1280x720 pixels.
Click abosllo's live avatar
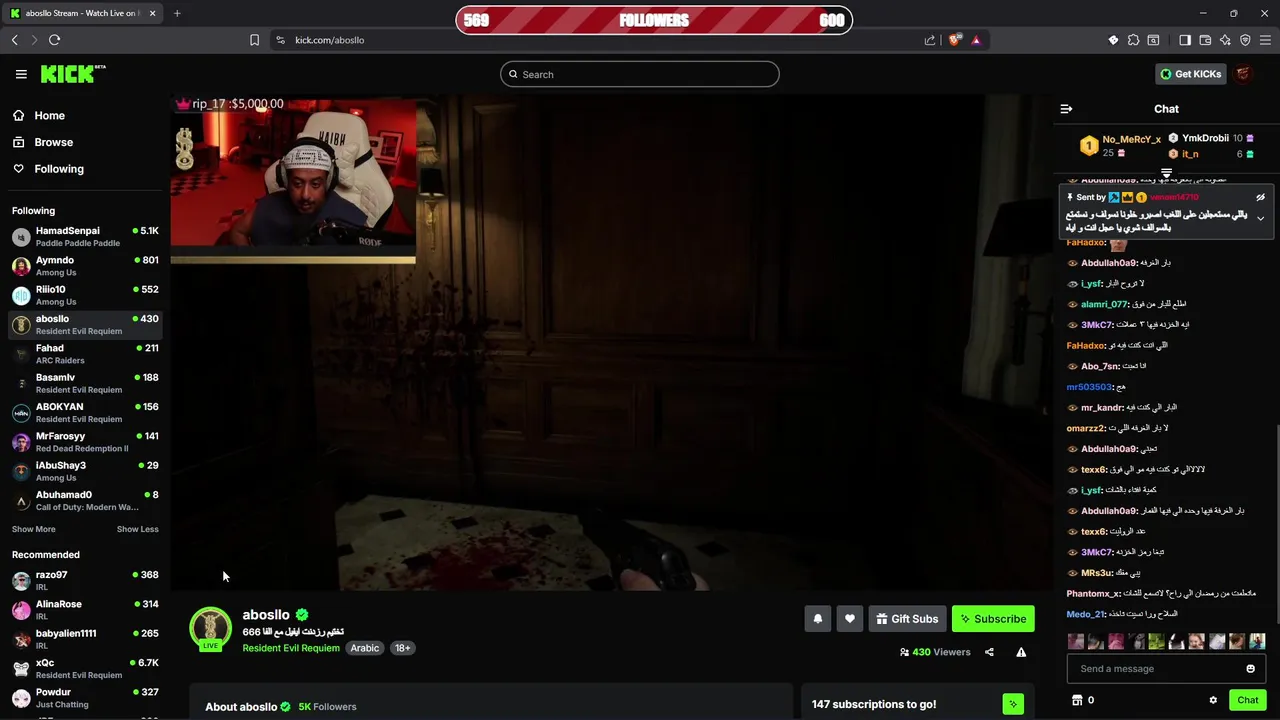click(210, 629)
